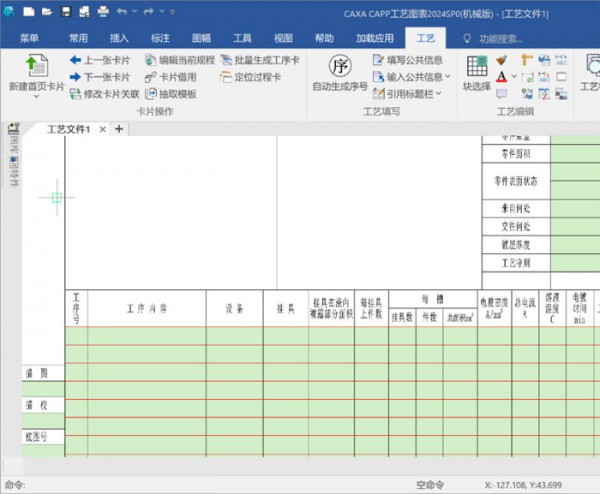Expand the 新建首页卡片 dropdown arrow

[36, 96]
